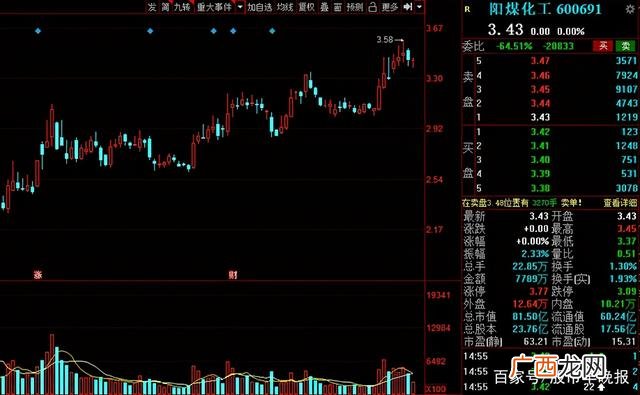Open the 九转 indicator
The image size is (640, 395).
182,7
